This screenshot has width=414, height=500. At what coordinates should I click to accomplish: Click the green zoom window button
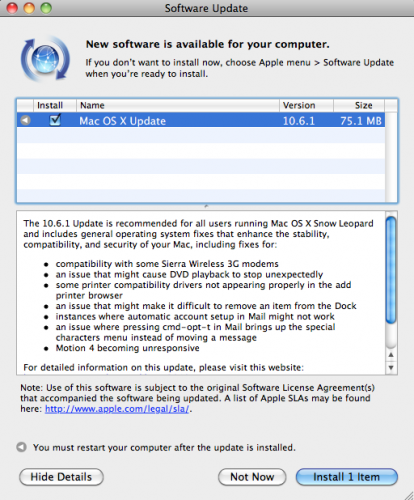tap(46, 8)
